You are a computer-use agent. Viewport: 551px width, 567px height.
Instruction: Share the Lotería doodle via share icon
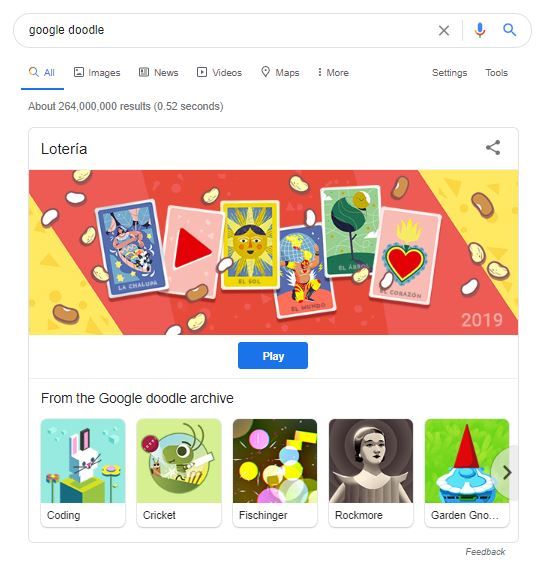click(x=493, y=148)
